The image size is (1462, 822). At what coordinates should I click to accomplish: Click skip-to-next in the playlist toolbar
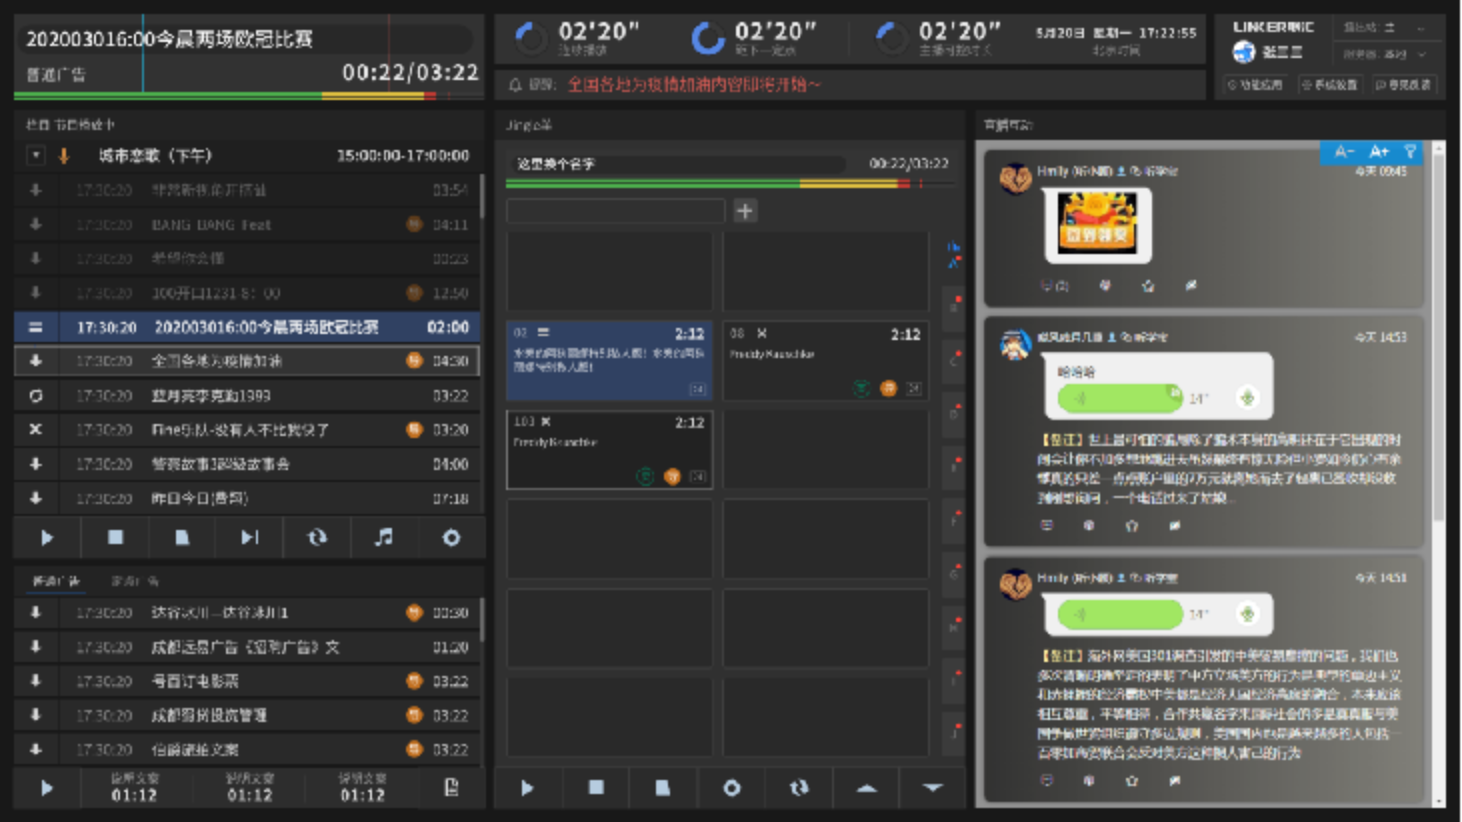[249, 538]
